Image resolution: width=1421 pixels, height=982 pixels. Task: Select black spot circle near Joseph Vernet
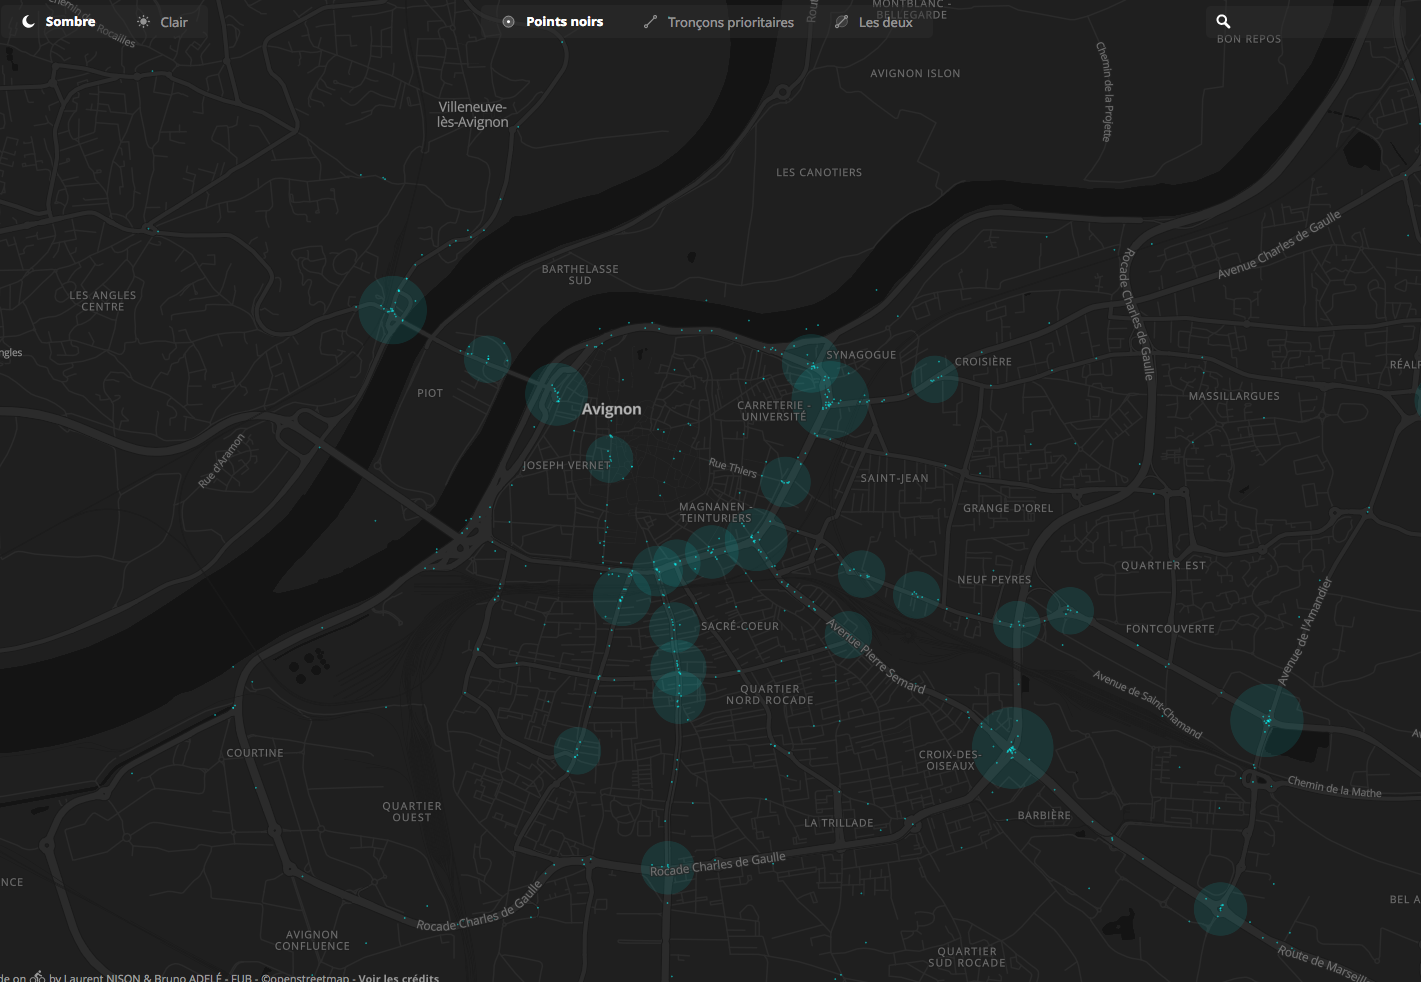click(x=609, y=458)
